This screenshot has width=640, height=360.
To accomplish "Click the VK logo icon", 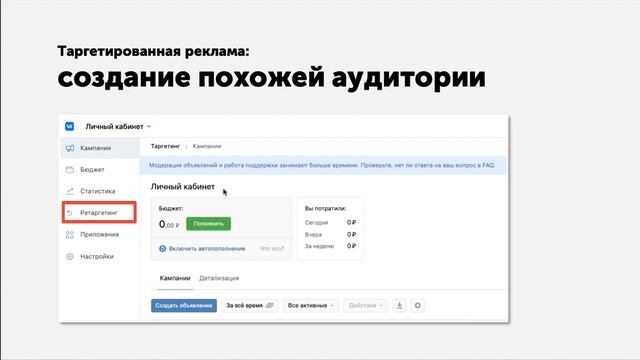I will tap(70, 127).
